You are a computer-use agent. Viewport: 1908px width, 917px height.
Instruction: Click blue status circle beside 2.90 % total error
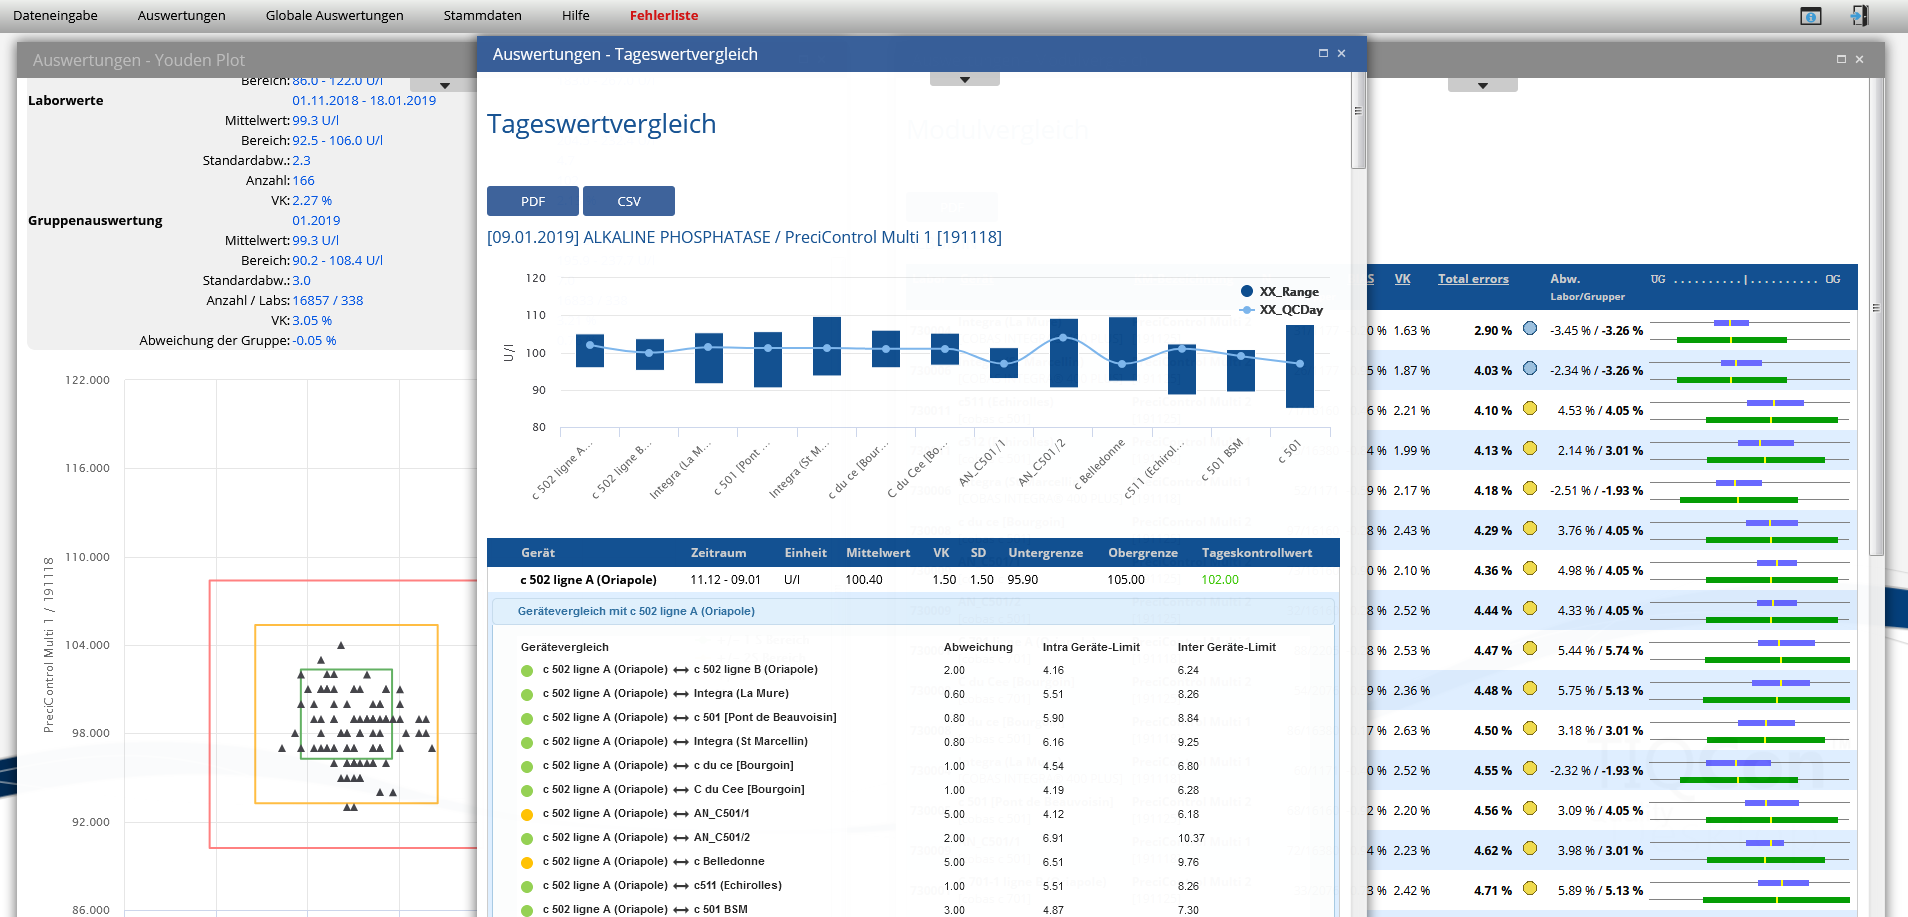pyautogui.click(x=1530, y=328)
